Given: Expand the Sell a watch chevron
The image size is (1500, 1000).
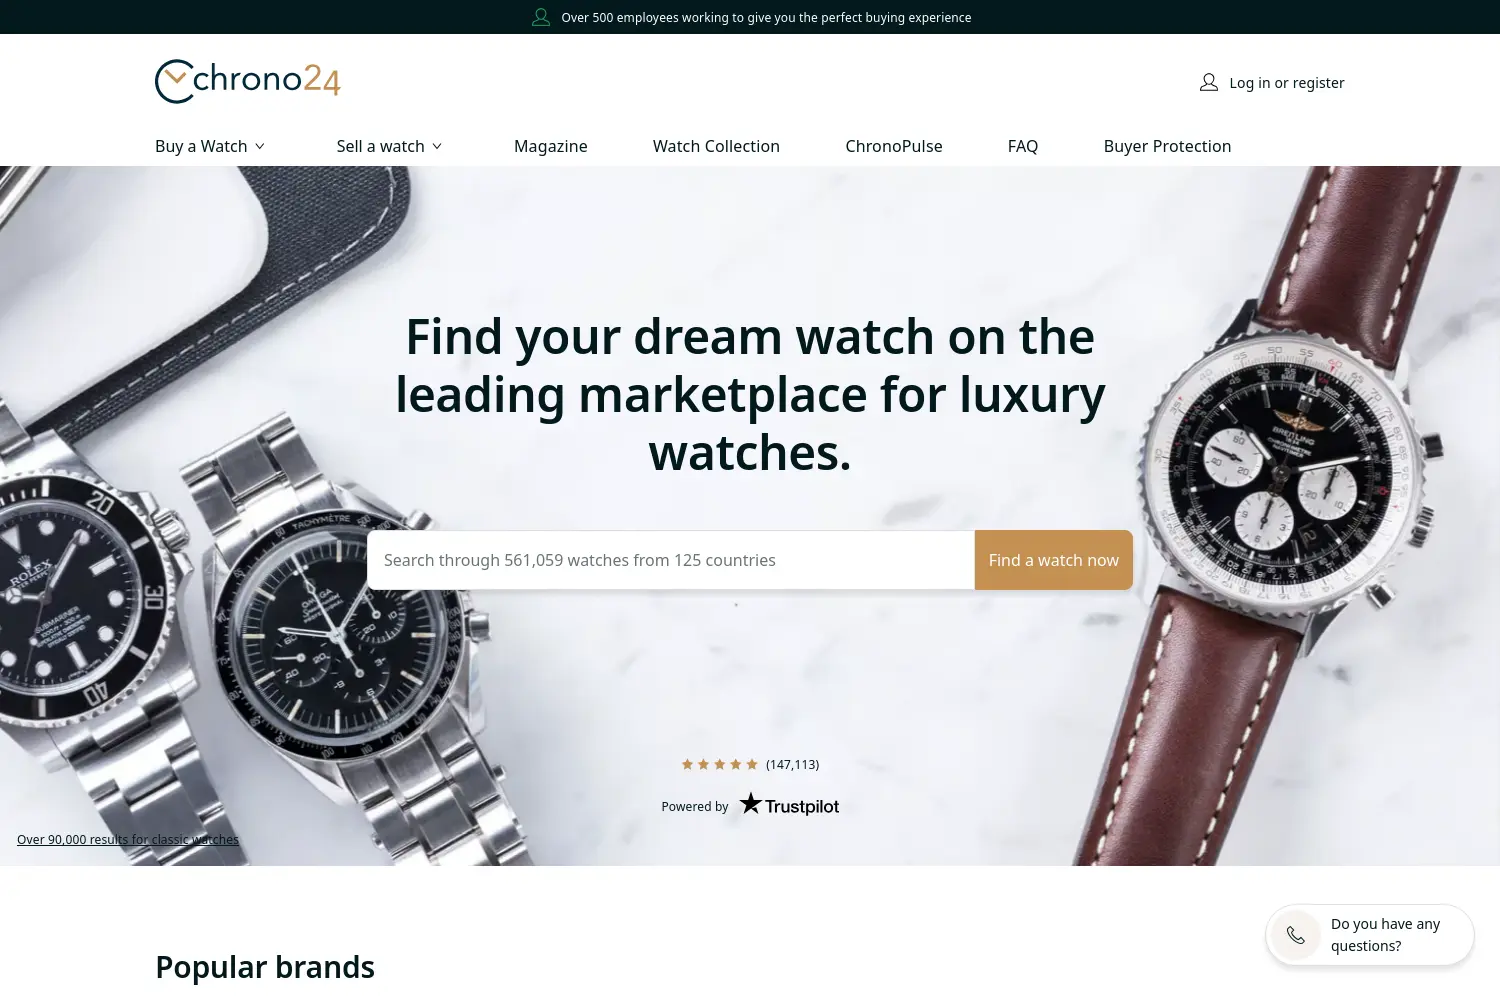Looking at the screenshot, I should (x=437, y=146).
